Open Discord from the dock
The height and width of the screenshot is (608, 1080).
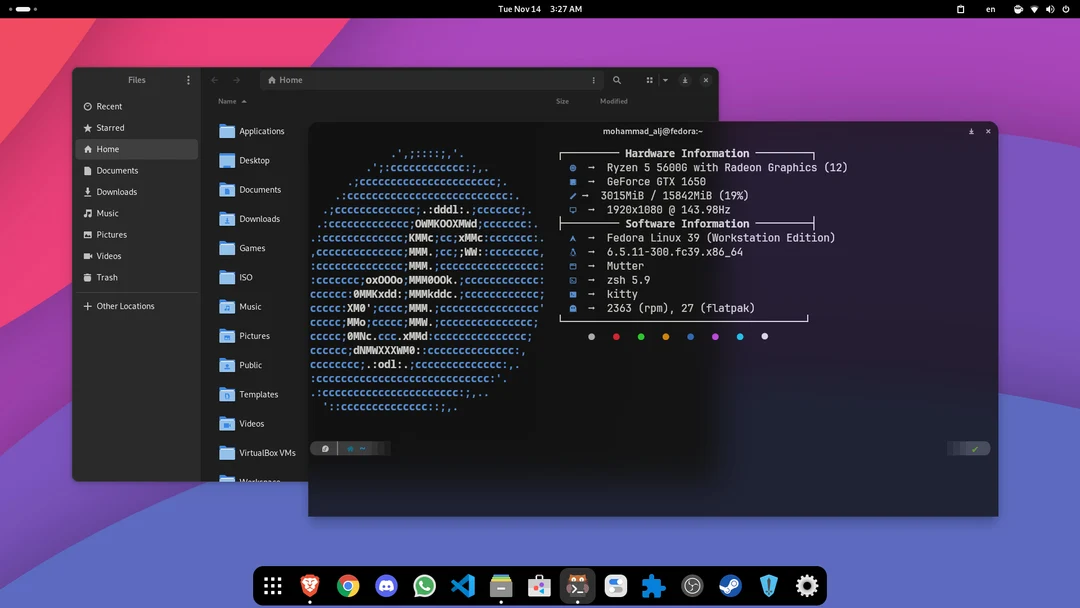[386, 586]
